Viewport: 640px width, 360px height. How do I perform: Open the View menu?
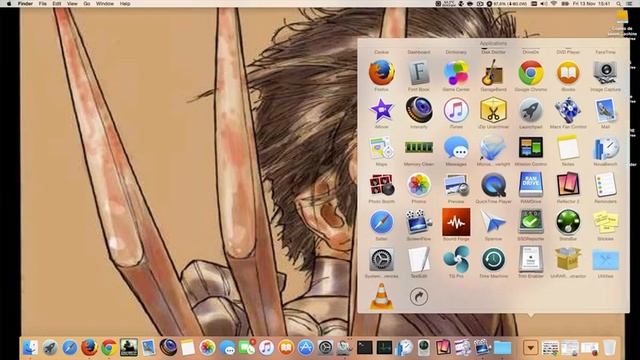(x=72, y=4)
